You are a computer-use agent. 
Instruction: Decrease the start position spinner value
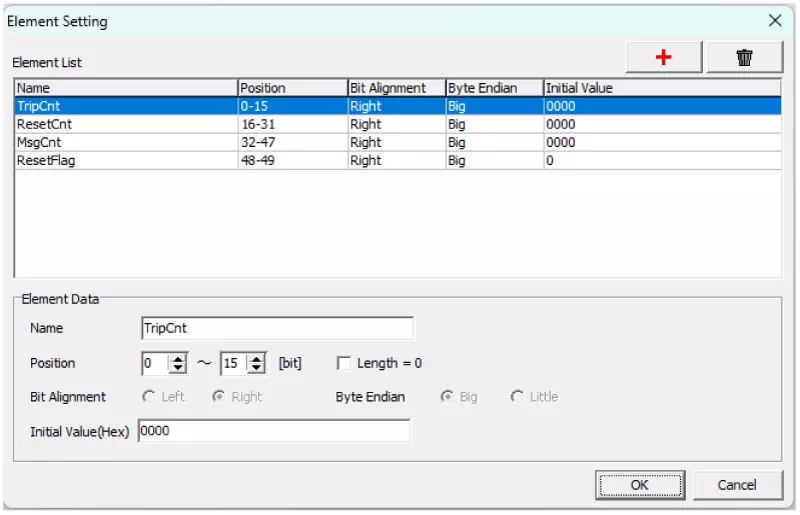tap(178, 368)
